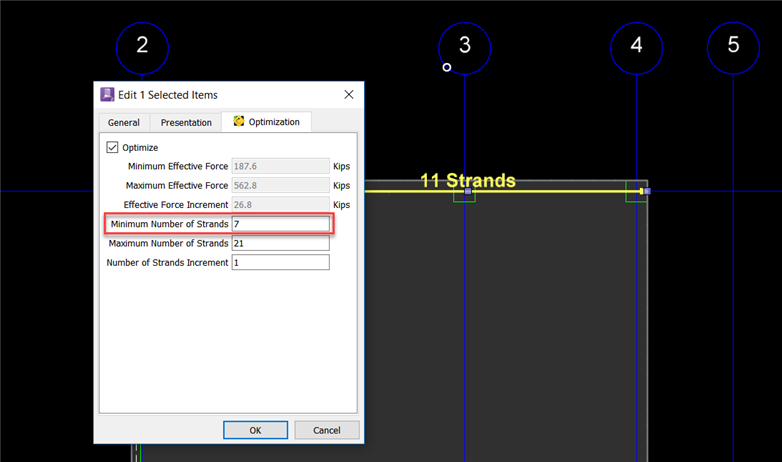Image resolution: width=782 pixels, height=462 pixels.
Task: Select grid bubble 3
Action: click(x=464, y=48)
